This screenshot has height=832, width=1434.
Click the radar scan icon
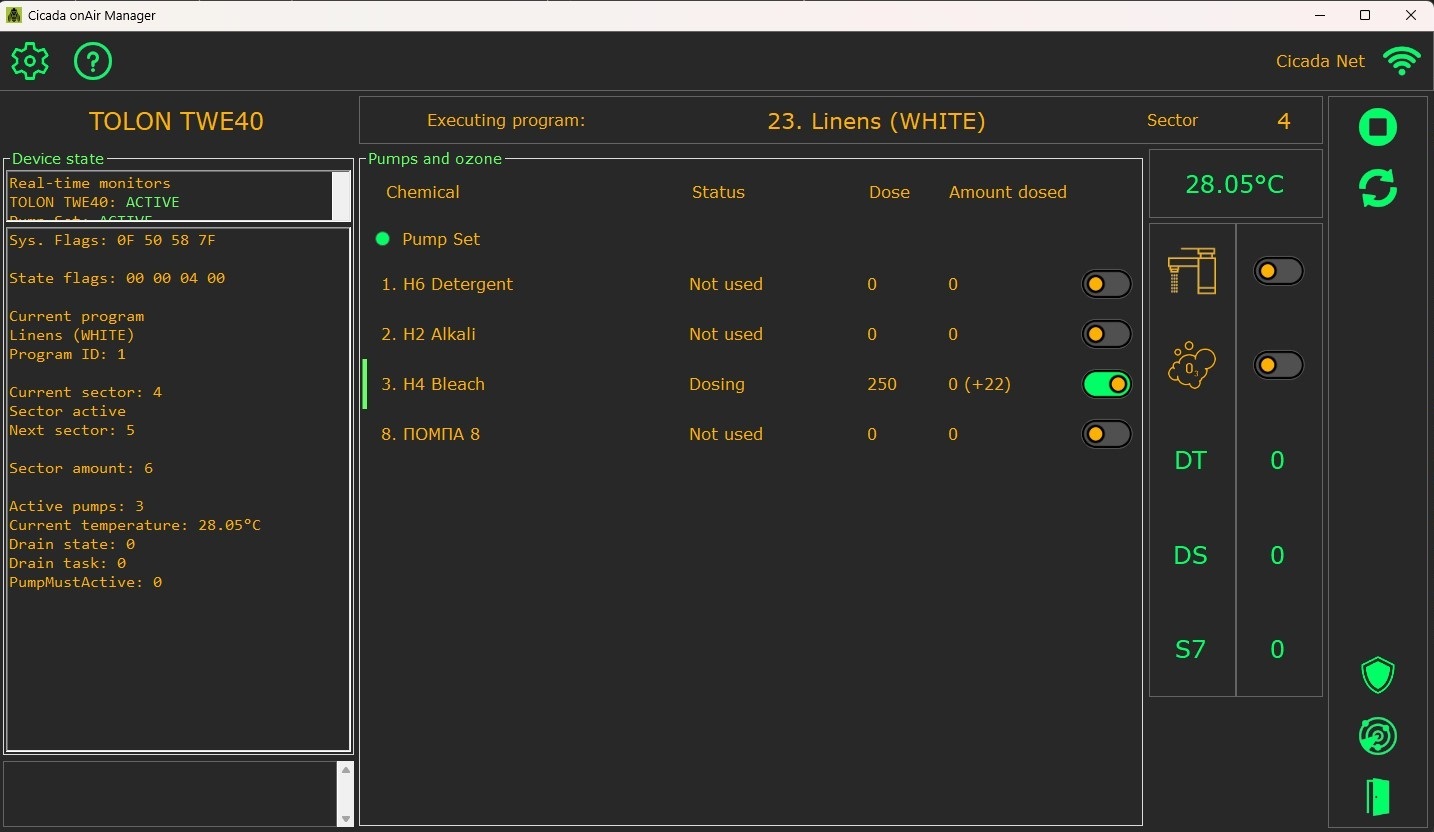pos(1378,737)
